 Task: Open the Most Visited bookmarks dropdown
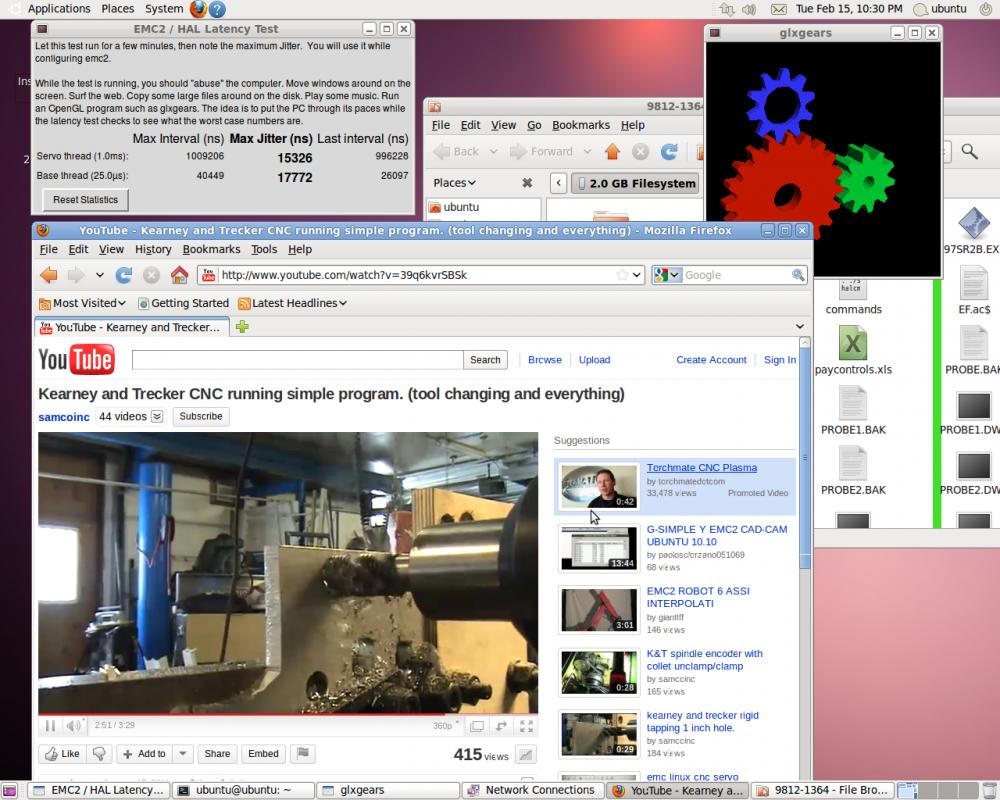(82, 303)
